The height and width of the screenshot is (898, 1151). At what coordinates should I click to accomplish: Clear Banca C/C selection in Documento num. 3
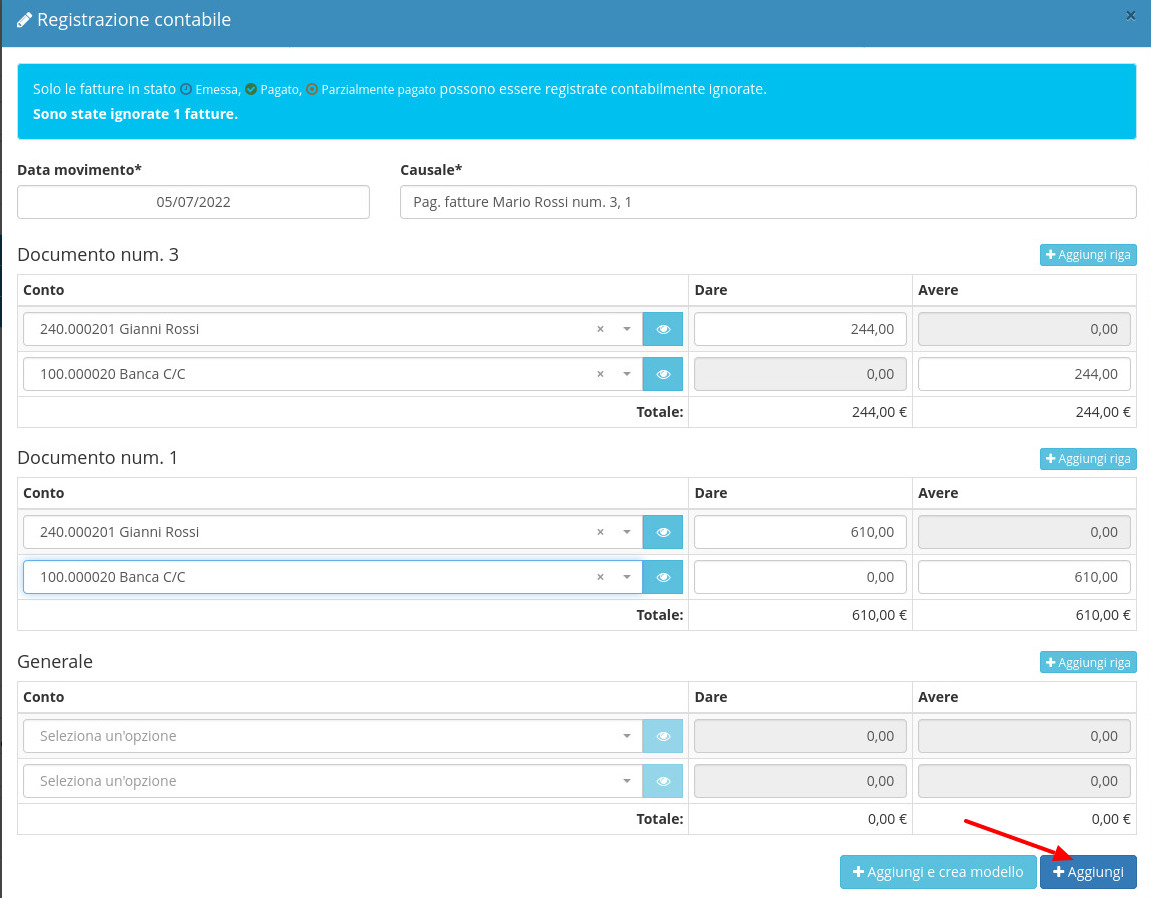coord(600,374)
